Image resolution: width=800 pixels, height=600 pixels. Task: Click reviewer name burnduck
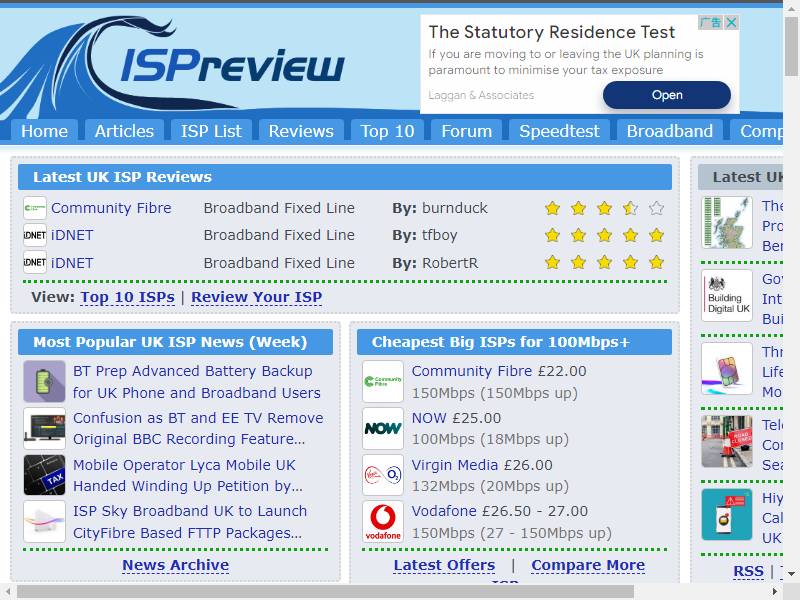pyautogui.click(x=455, y=208)
